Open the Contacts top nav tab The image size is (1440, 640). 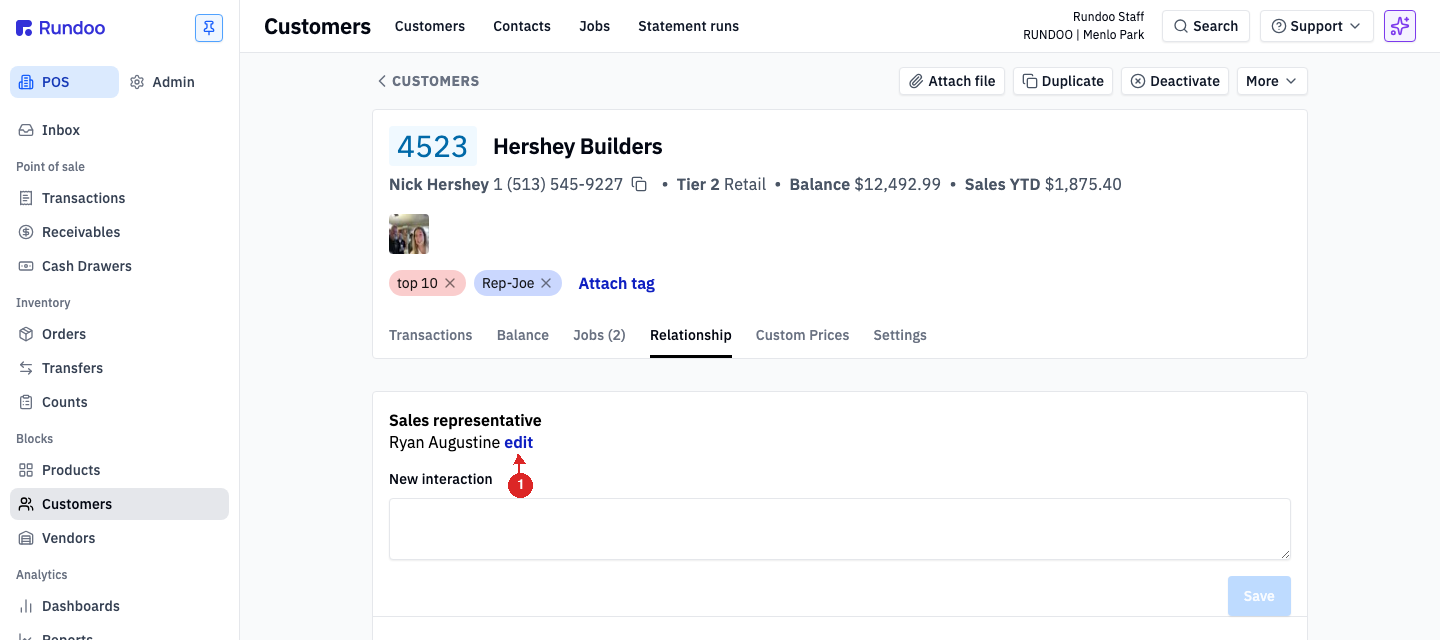coord(522,26)
